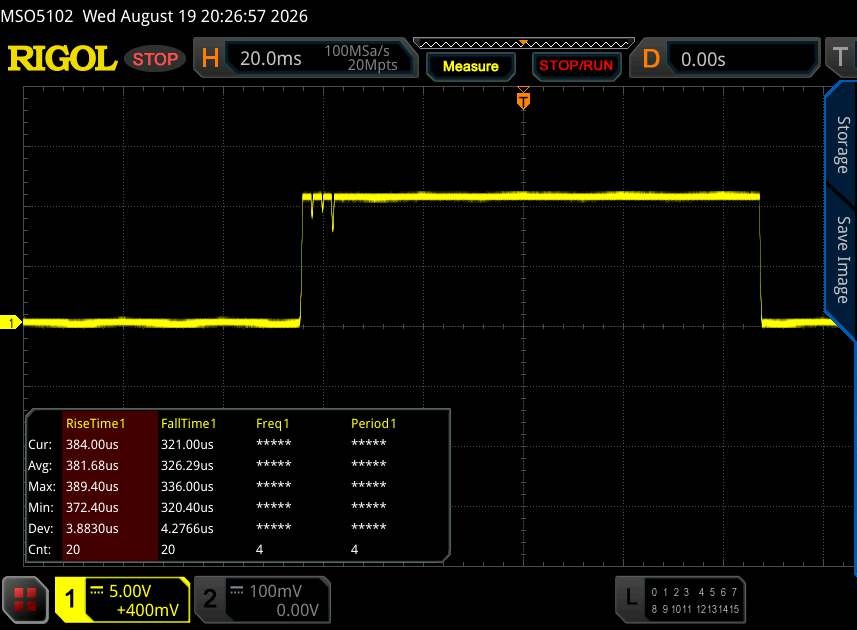This screenshot has height=630, width=857.
Task: Select the FallTime1 measurement column header
Action: (189, 423)
